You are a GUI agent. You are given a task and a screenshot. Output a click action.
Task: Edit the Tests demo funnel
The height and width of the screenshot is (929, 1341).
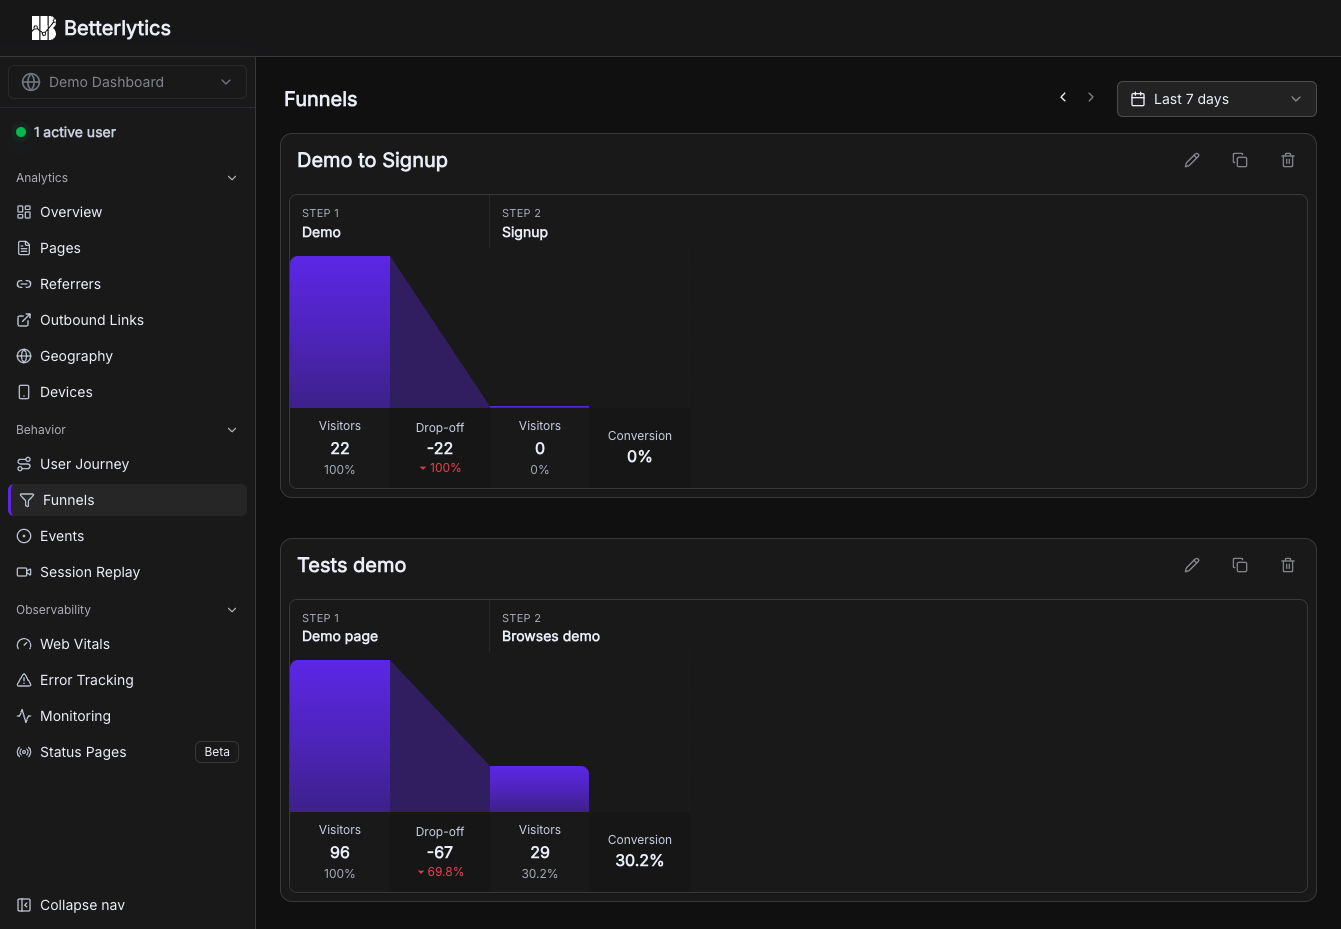click(x=1192, y=565)
